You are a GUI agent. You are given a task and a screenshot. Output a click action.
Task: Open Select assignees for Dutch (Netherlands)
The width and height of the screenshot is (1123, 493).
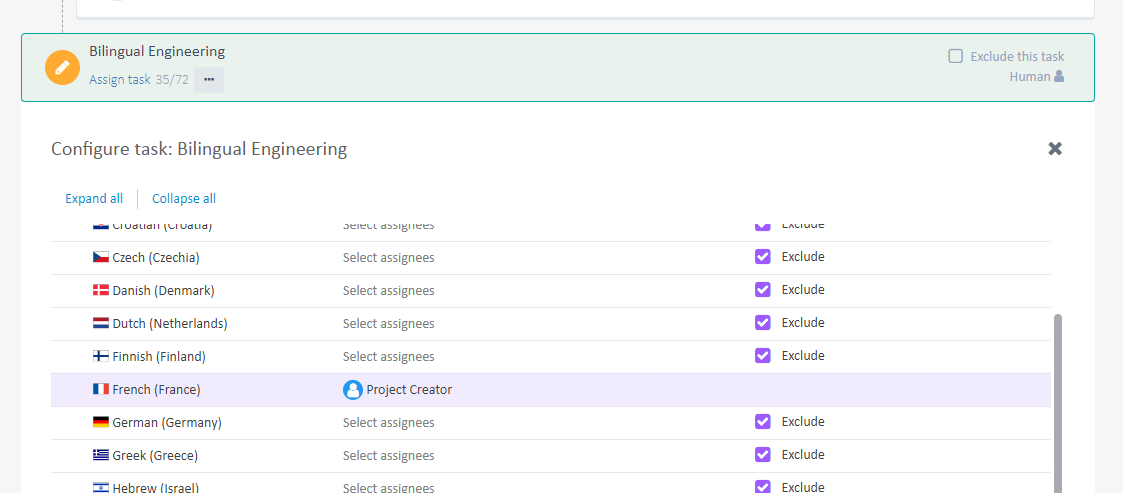coord(388,323)
